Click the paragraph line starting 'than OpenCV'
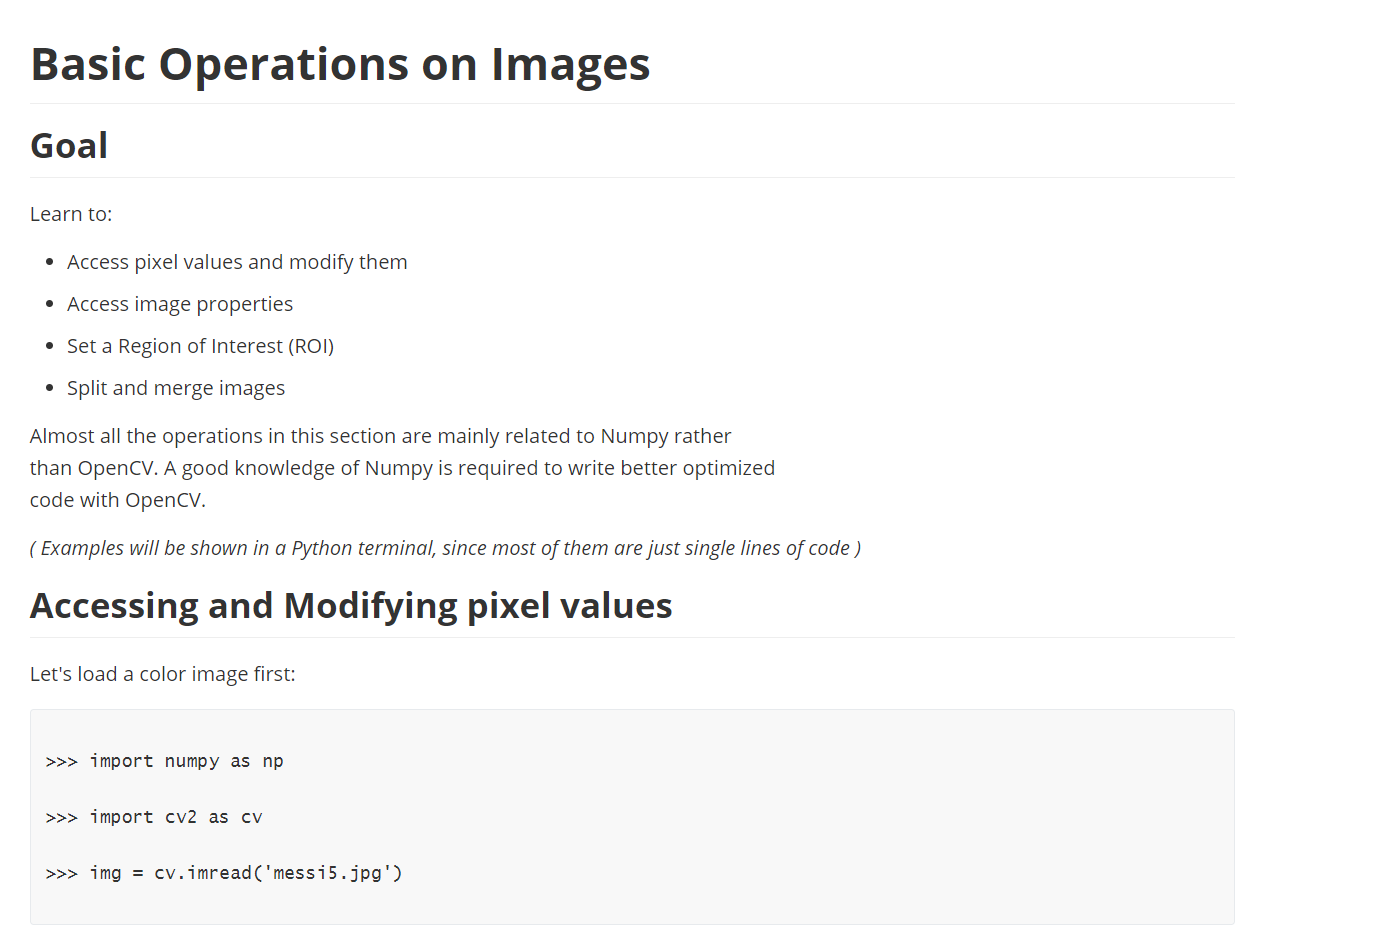 (402, 468)
